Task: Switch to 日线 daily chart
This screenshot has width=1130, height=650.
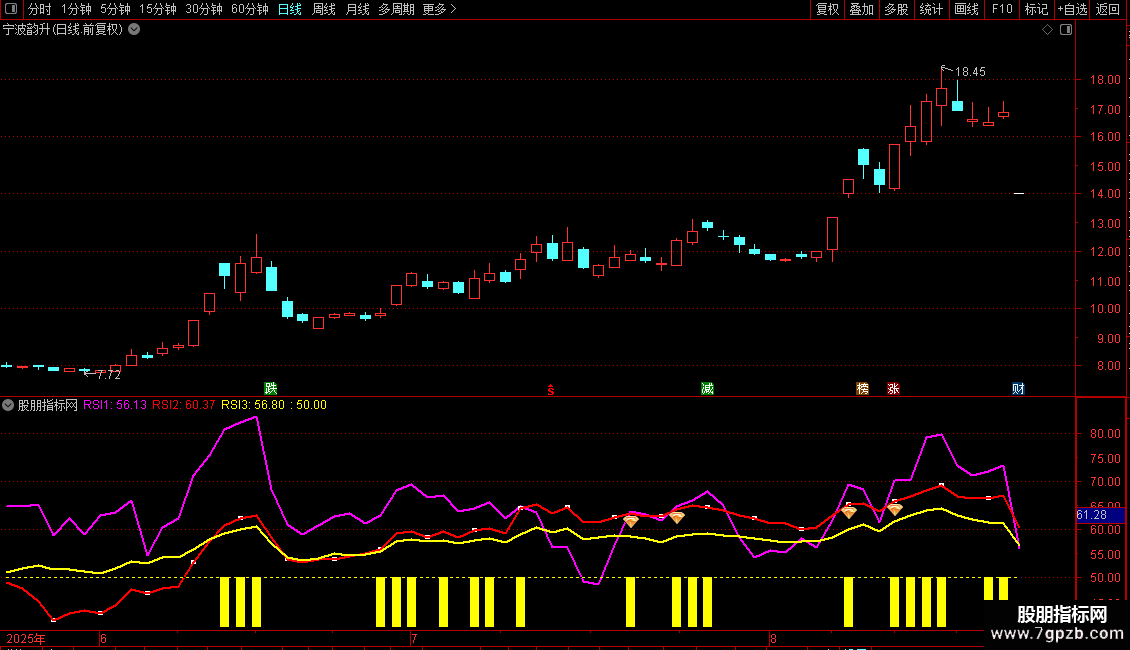Action: pyautogui.click(x=290, y=9)
